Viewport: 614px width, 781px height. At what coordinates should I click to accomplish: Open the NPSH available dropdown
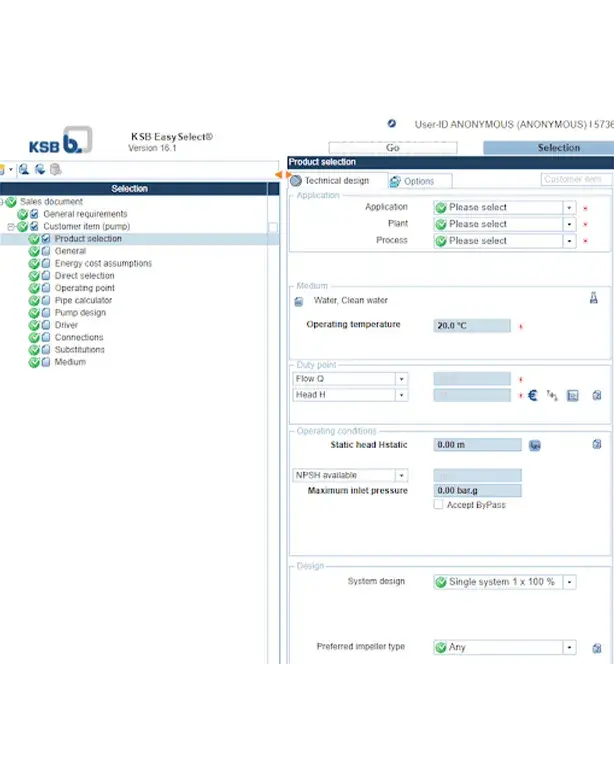pyautogui.click(x=401, y=476)
